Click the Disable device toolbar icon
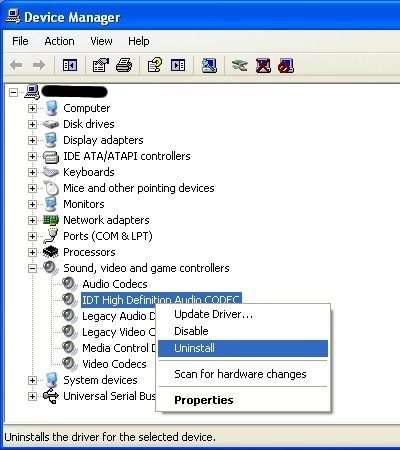Screen dimensions: 400x450 [x=286, y=65]
